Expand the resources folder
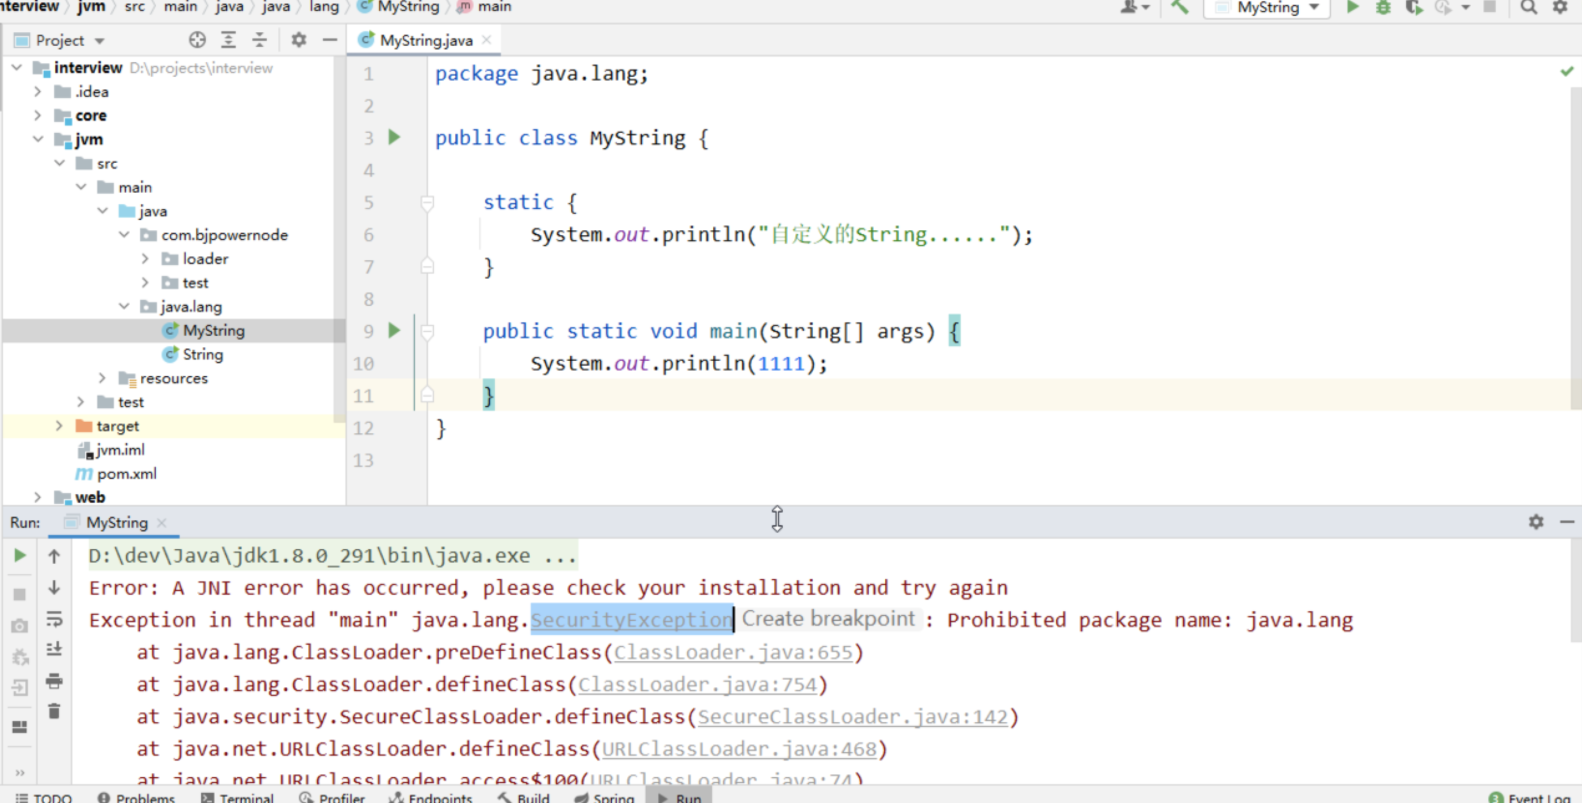The height and width of the screenshot is (812, 1582). tap(102, 378)
